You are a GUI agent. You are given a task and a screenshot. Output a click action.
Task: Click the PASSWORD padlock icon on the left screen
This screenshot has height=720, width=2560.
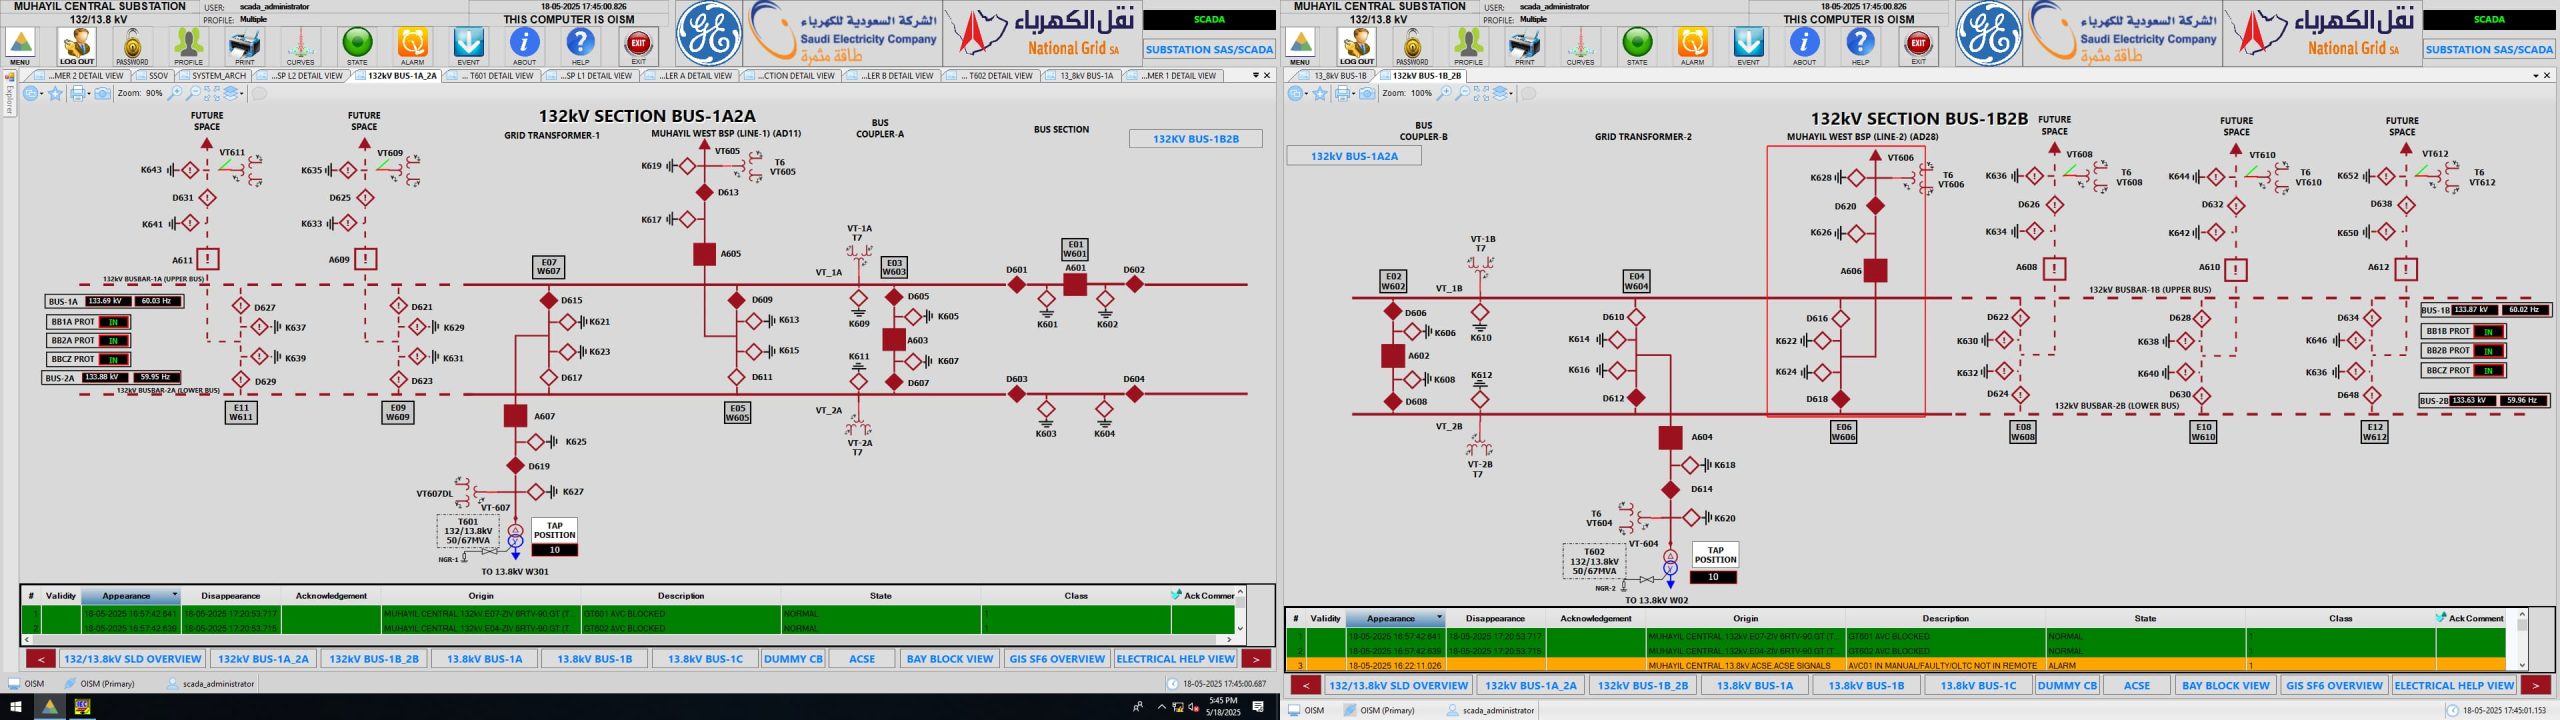[x=132, y=44]
